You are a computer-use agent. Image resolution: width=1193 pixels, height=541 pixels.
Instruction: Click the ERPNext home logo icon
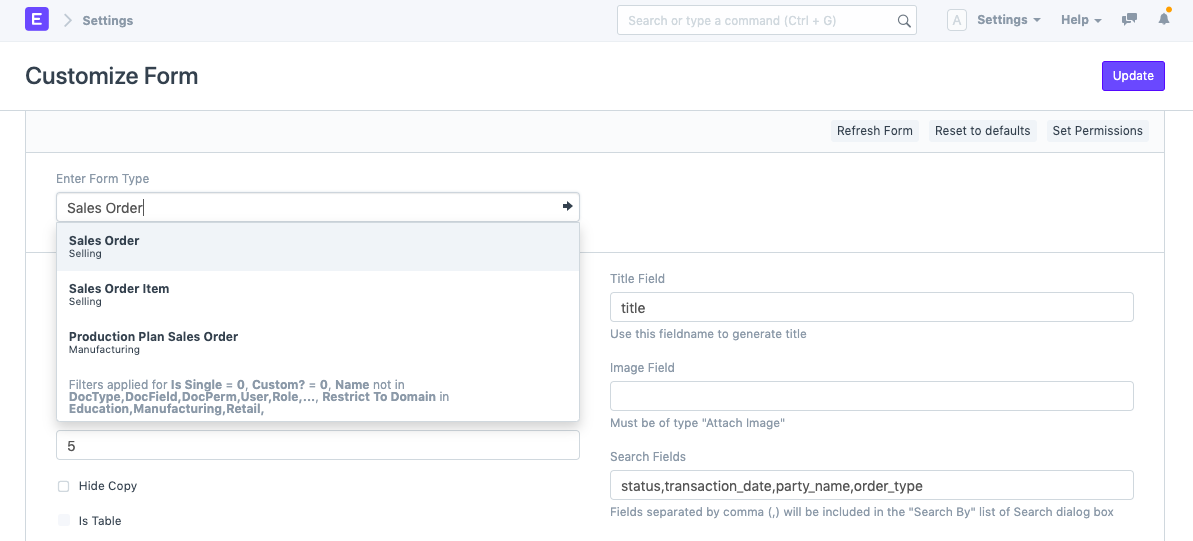coord(37,20)
